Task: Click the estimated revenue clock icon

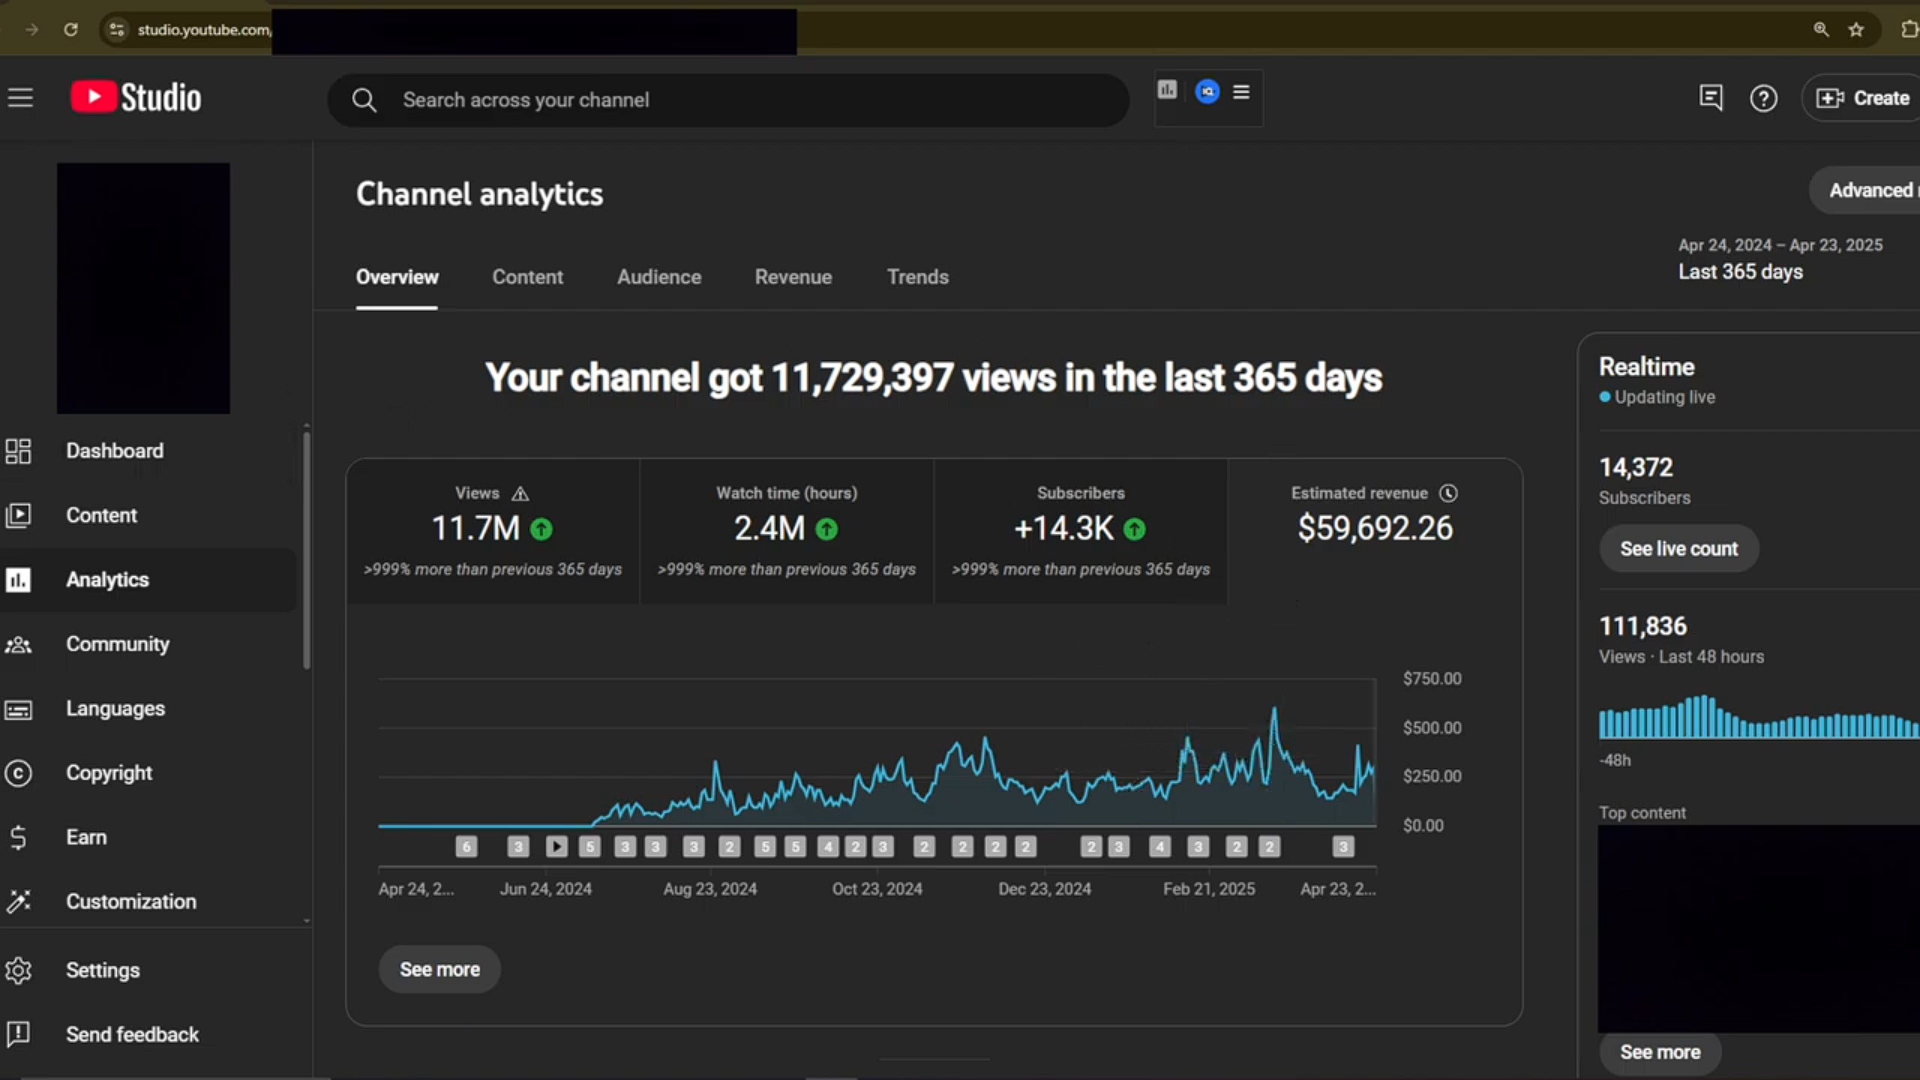Action: 1448,493
